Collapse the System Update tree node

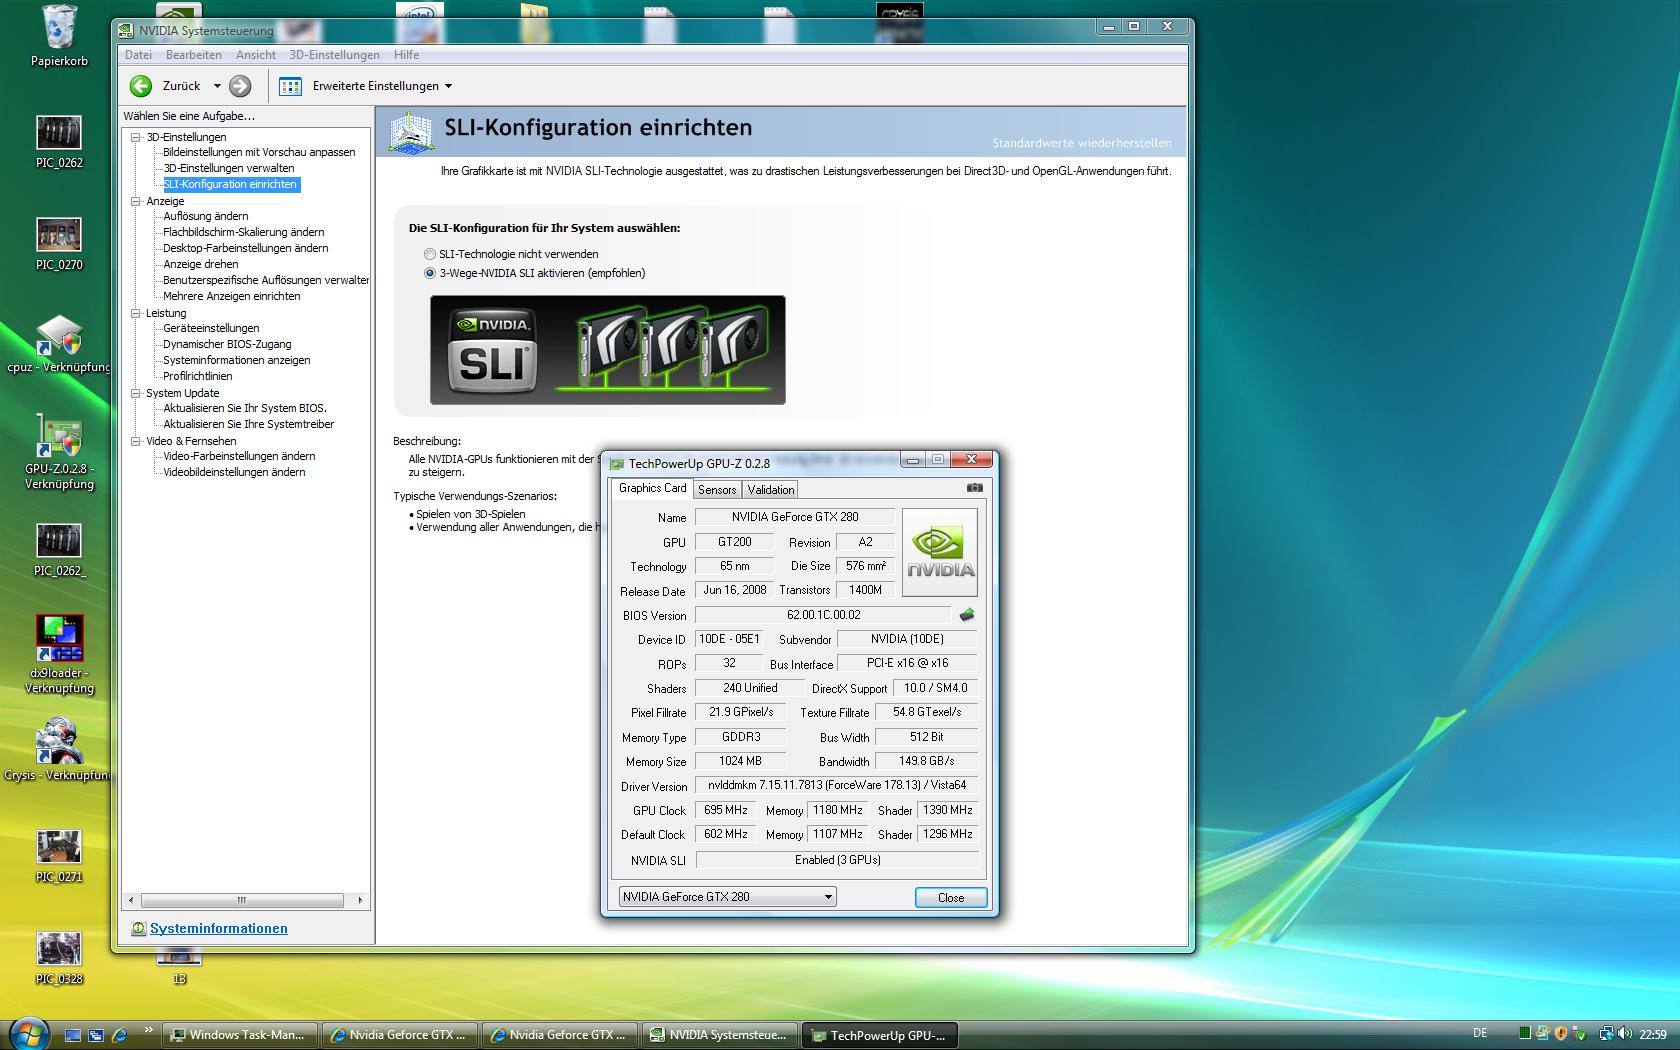coord(136,393)
